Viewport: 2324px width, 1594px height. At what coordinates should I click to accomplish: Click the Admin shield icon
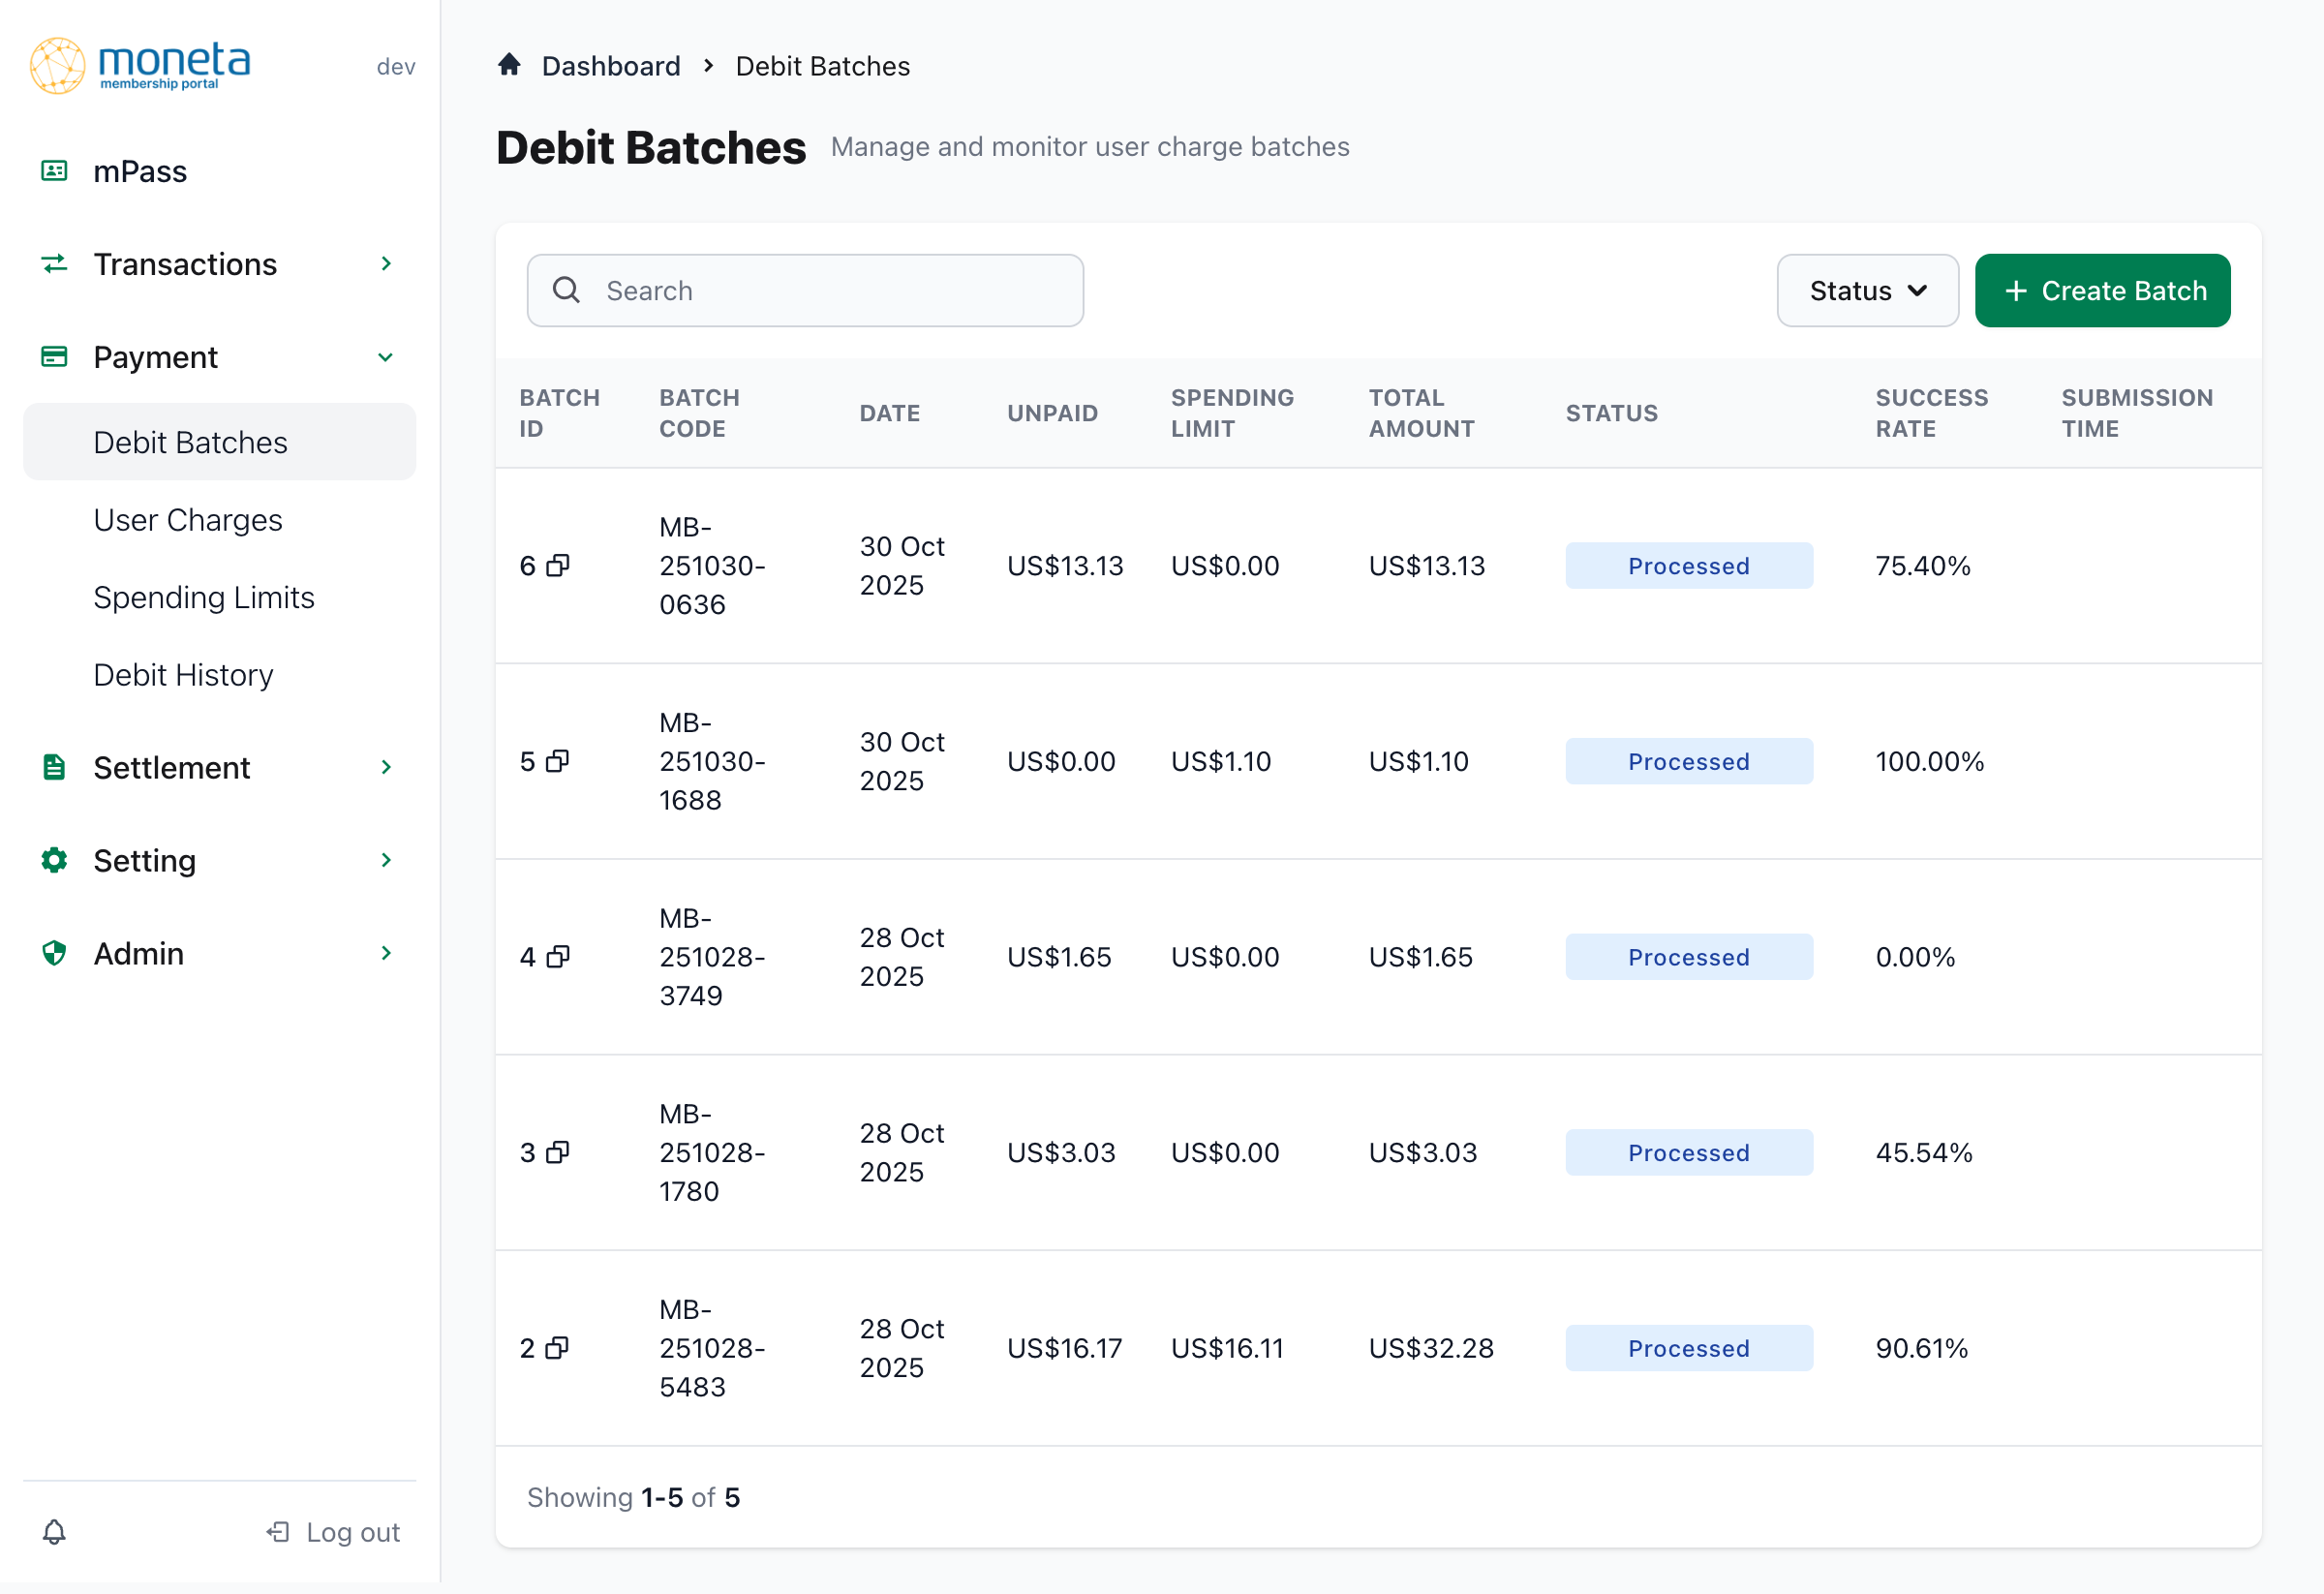click(55, 952)
